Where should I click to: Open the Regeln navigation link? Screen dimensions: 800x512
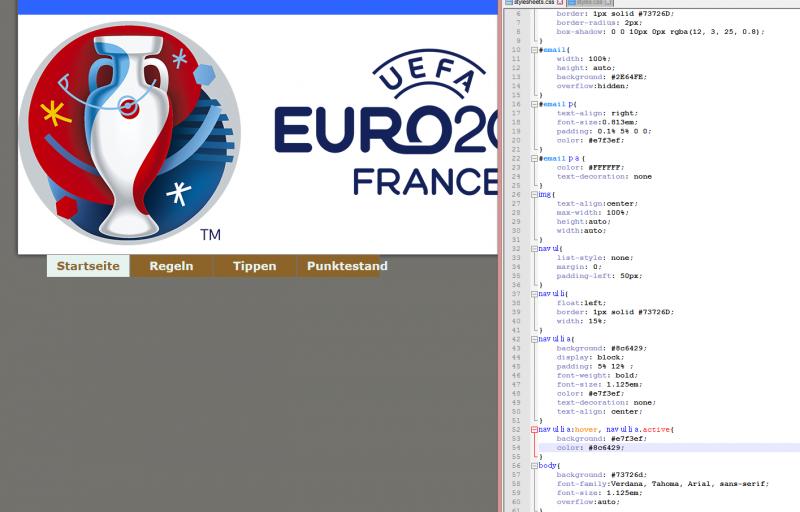(171, 266)
